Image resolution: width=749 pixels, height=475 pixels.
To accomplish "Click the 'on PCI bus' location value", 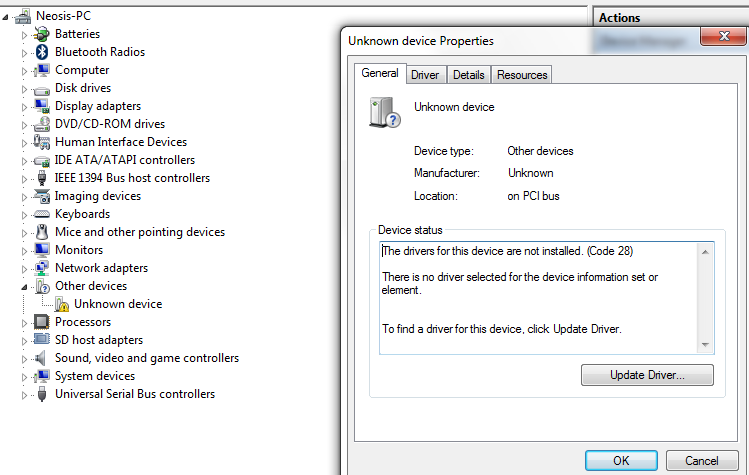I will pyautogui.click(x=533, y=196).
